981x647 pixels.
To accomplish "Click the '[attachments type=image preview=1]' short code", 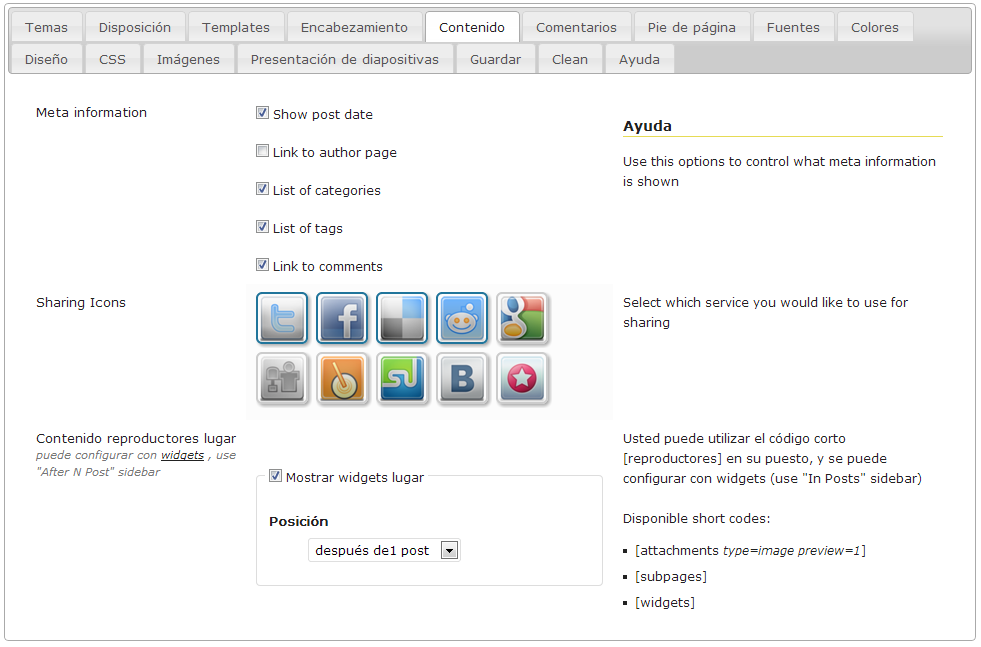I will (750, 551).
